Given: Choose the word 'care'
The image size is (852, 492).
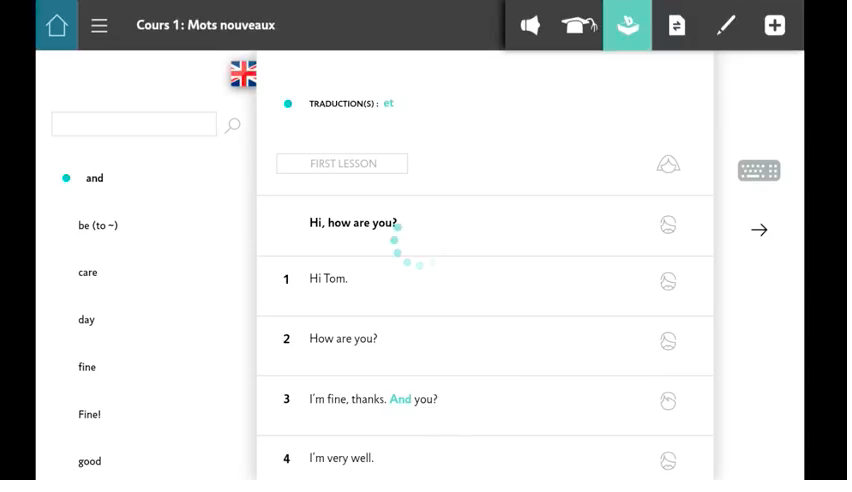Looking at the screenshot, I should click(88, 273).
